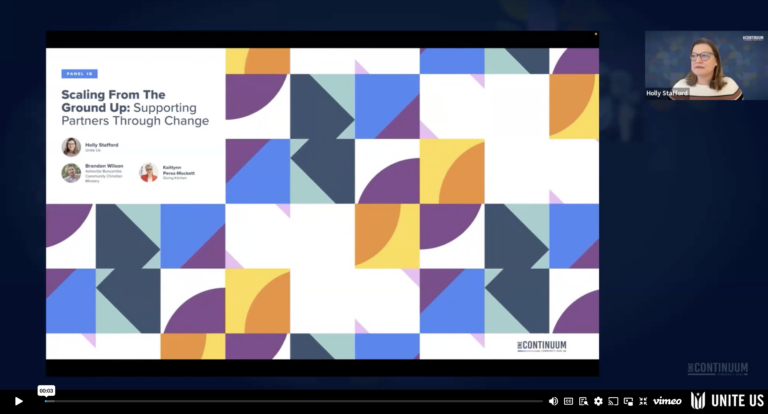The height and width of the screenshot is (414, 768).
Task: Open the transcript search icon
Action: pyautogui.click(x=583, y=401)
